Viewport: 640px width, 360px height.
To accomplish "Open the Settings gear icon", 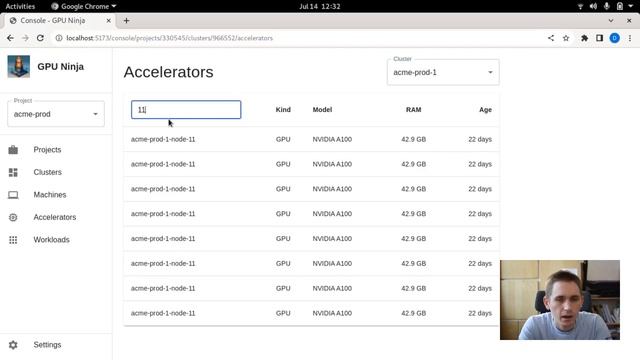I will (13, 345).
